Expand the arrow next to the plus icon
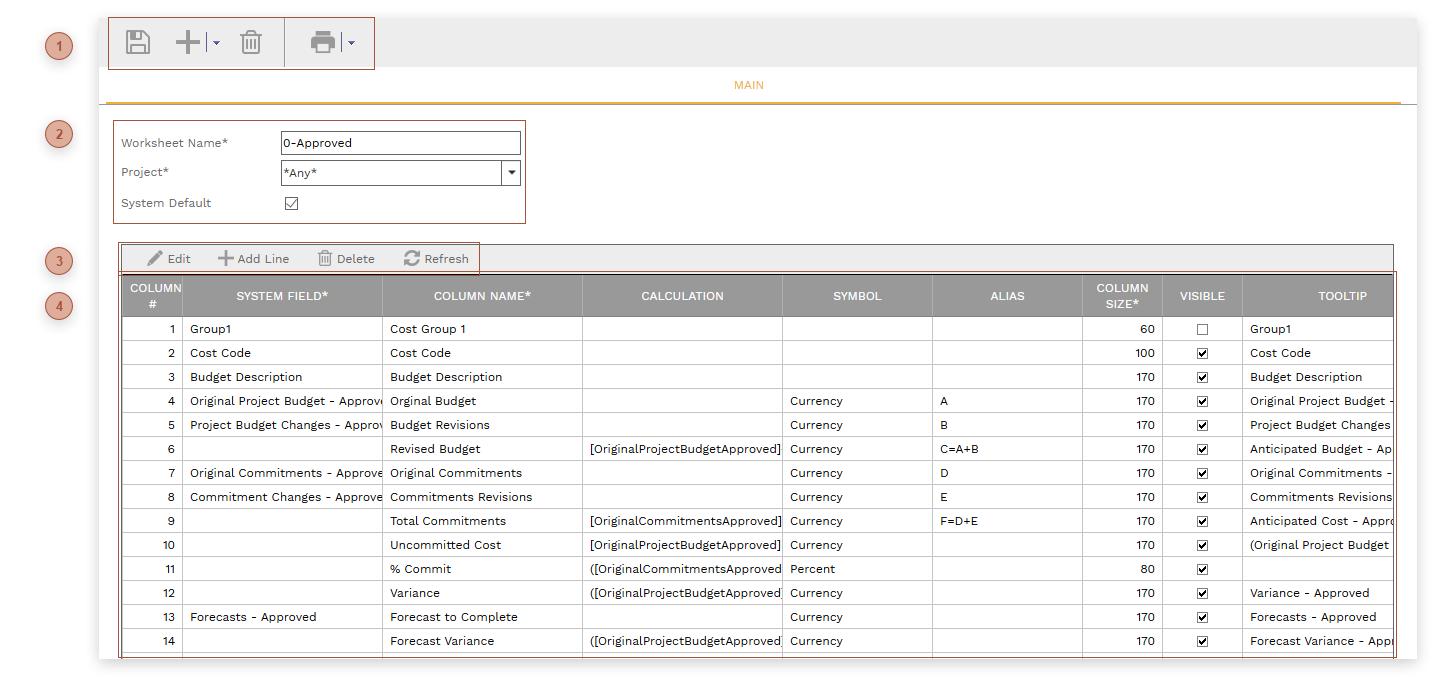This screenshot has height=683, width=1436. coord(216,43)
